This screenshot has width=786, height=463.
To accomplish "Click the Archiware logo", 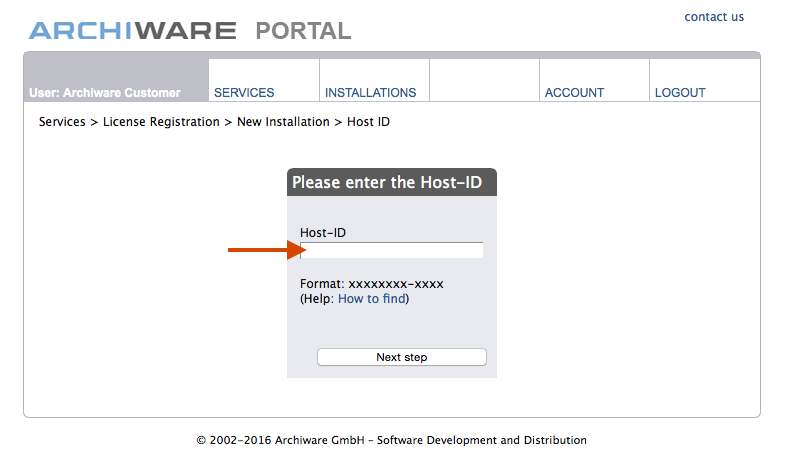I will (132, 31).
